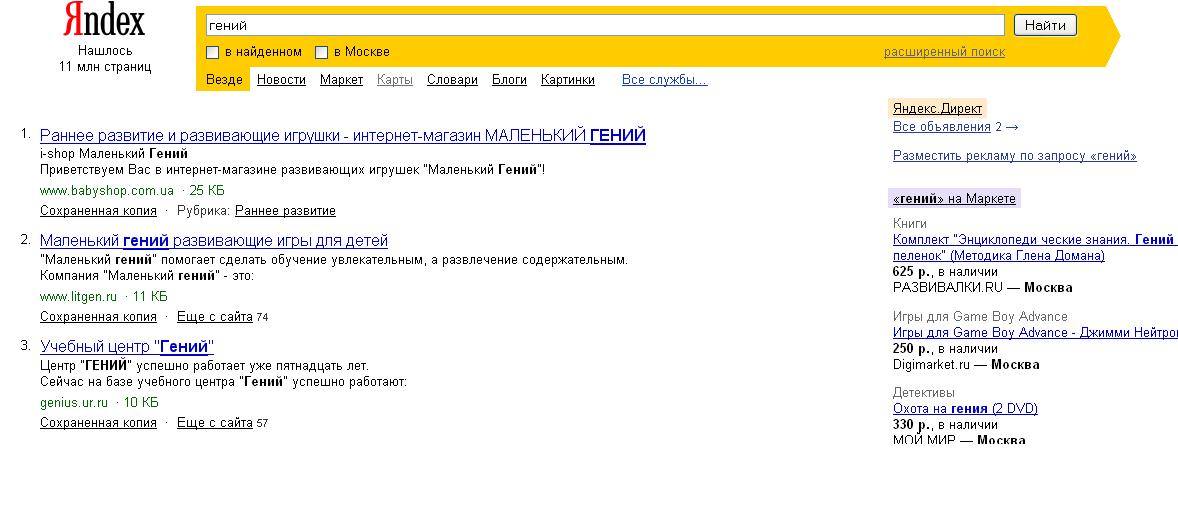Image resolution: width=1178 pixels, height=512 pixels.
Task: Open the 'Раннее развитие' rubric link
Action: 285,211
